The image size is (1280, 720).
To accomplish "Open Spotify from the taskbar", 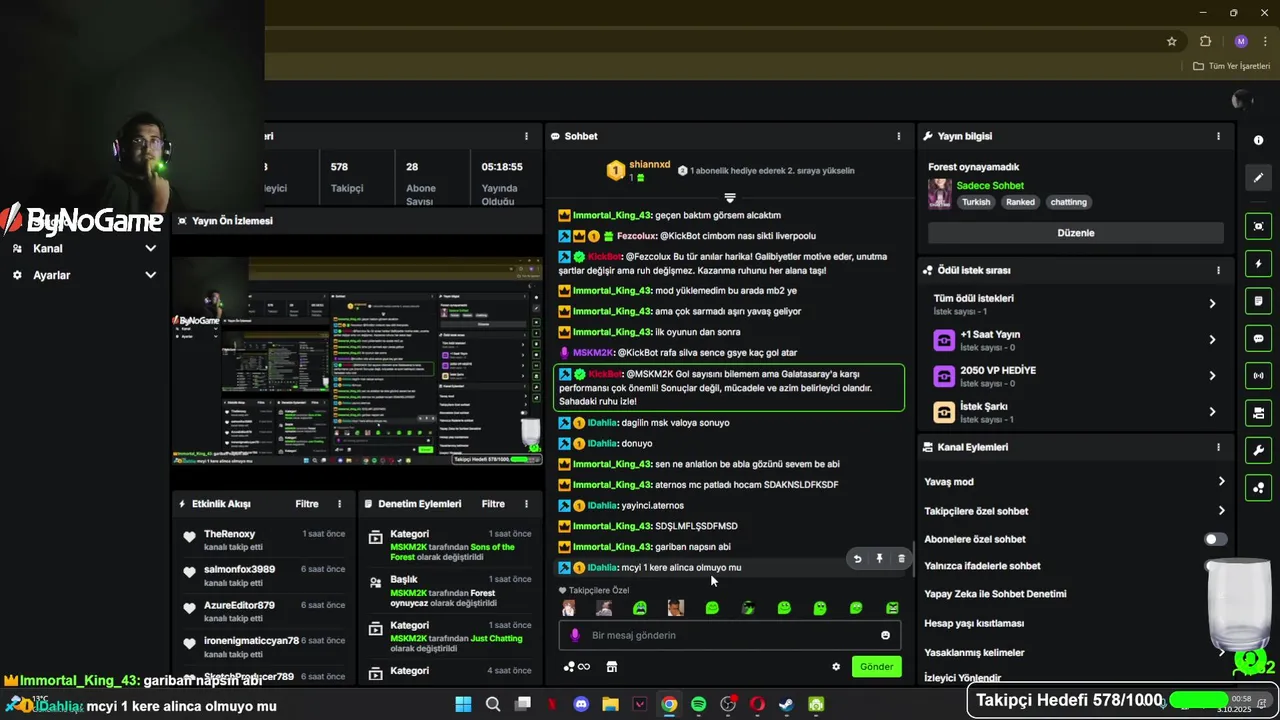I will (x=698, y=704).
